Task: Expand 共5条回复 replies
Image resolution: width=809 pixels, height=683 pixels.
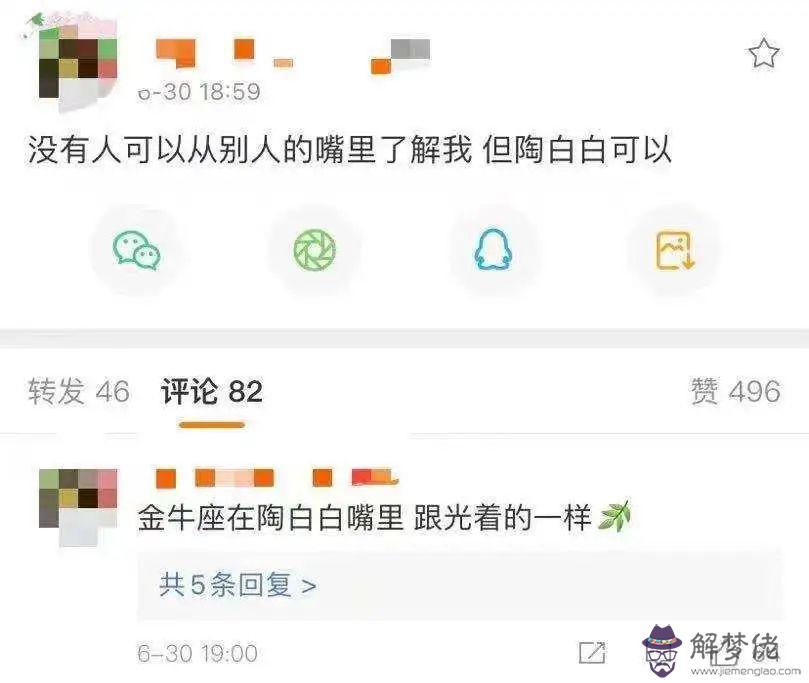Action: (237, 585)
